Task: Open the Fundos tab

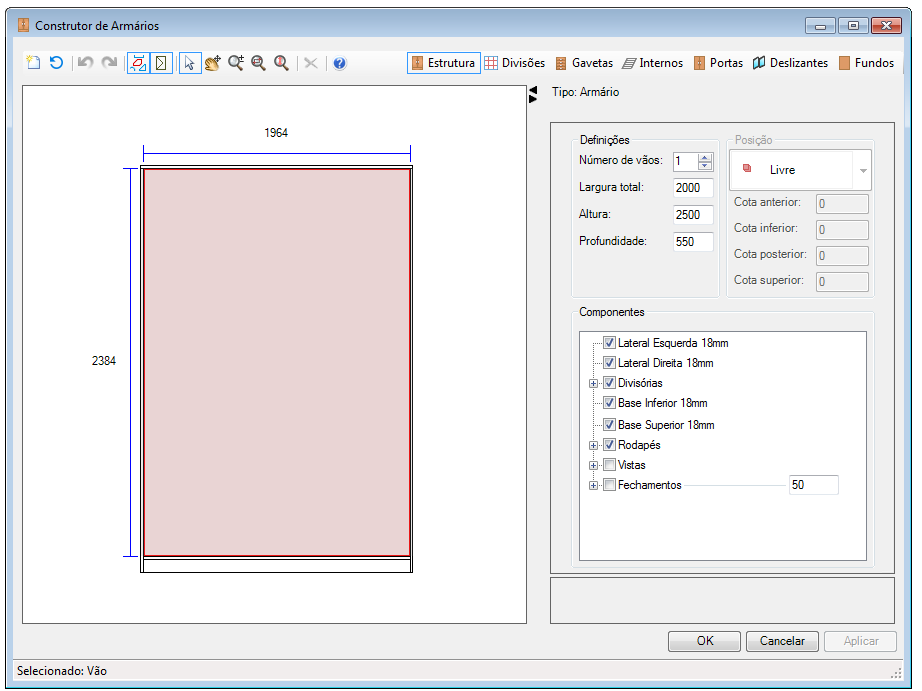Action: click(x=867, y=63)
